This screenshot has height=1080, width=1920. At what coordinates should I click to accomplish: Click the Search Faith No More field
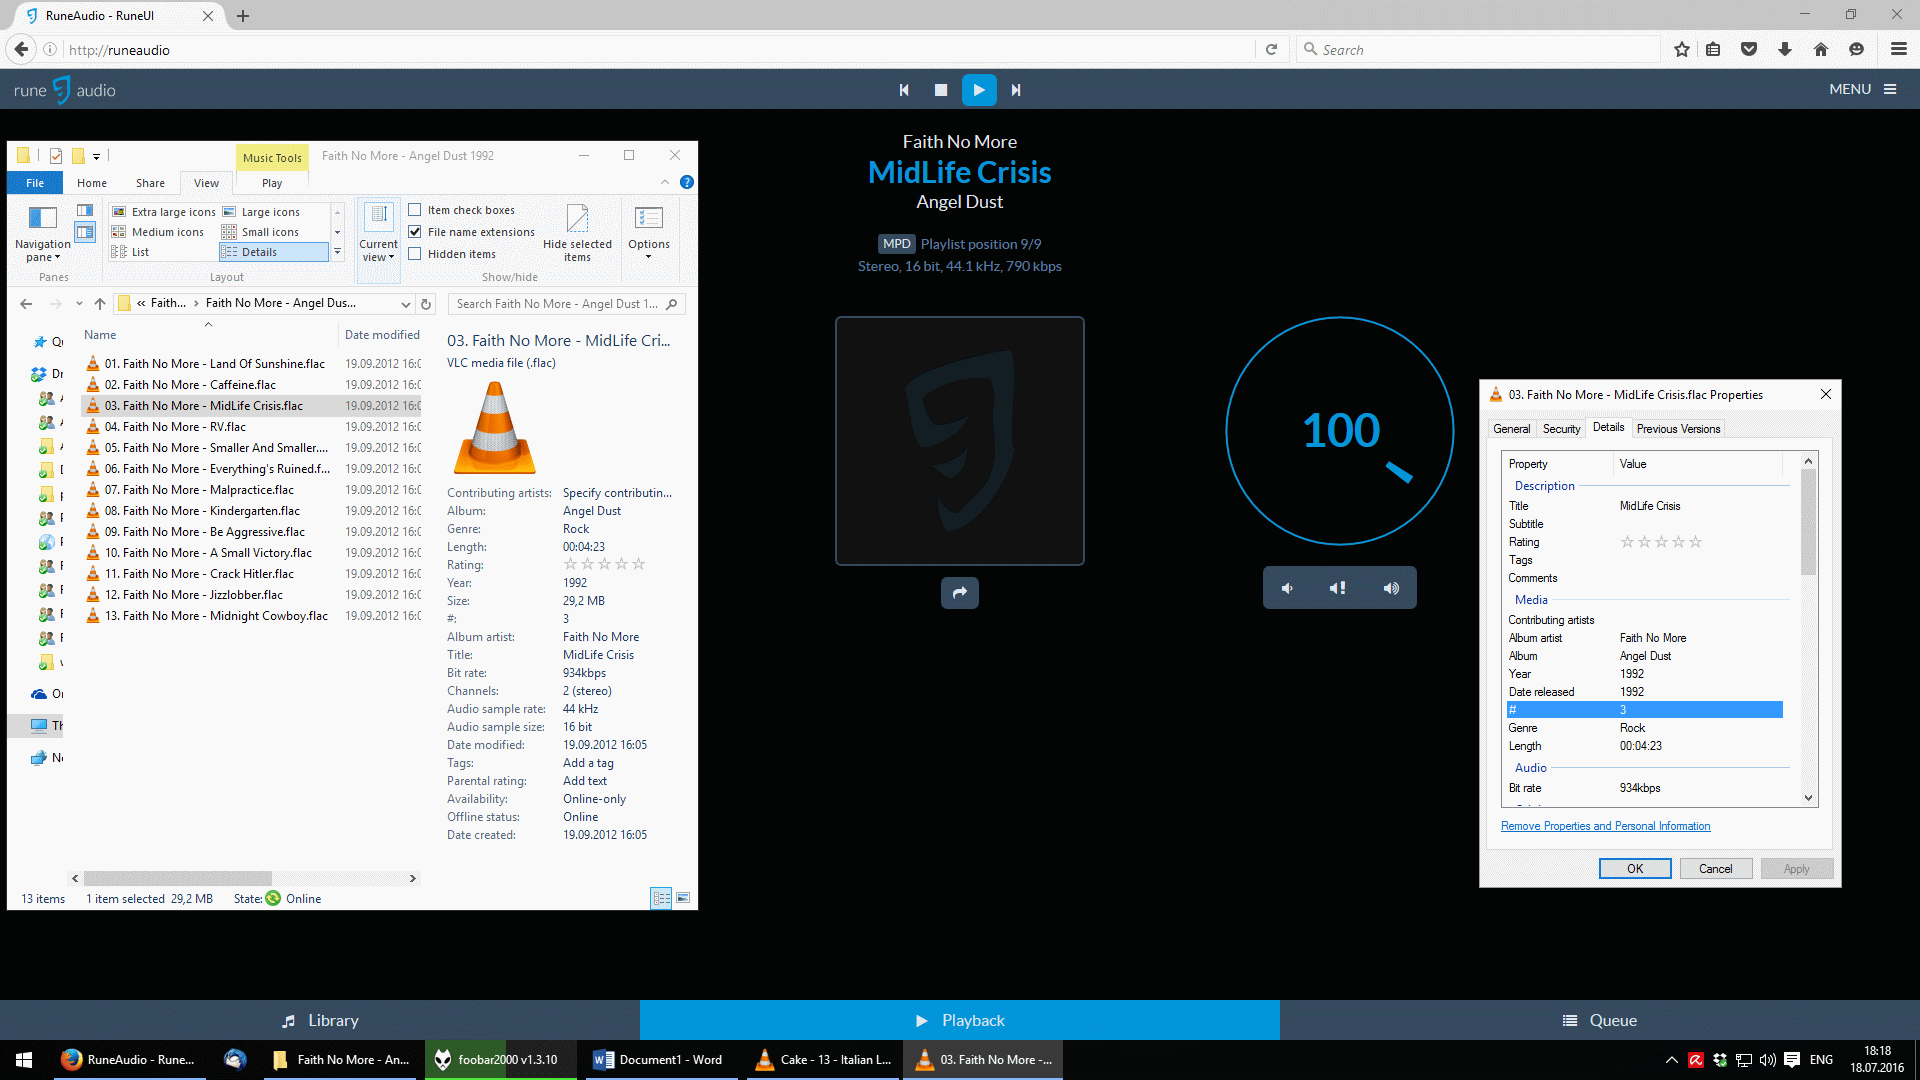pos(567,304)
